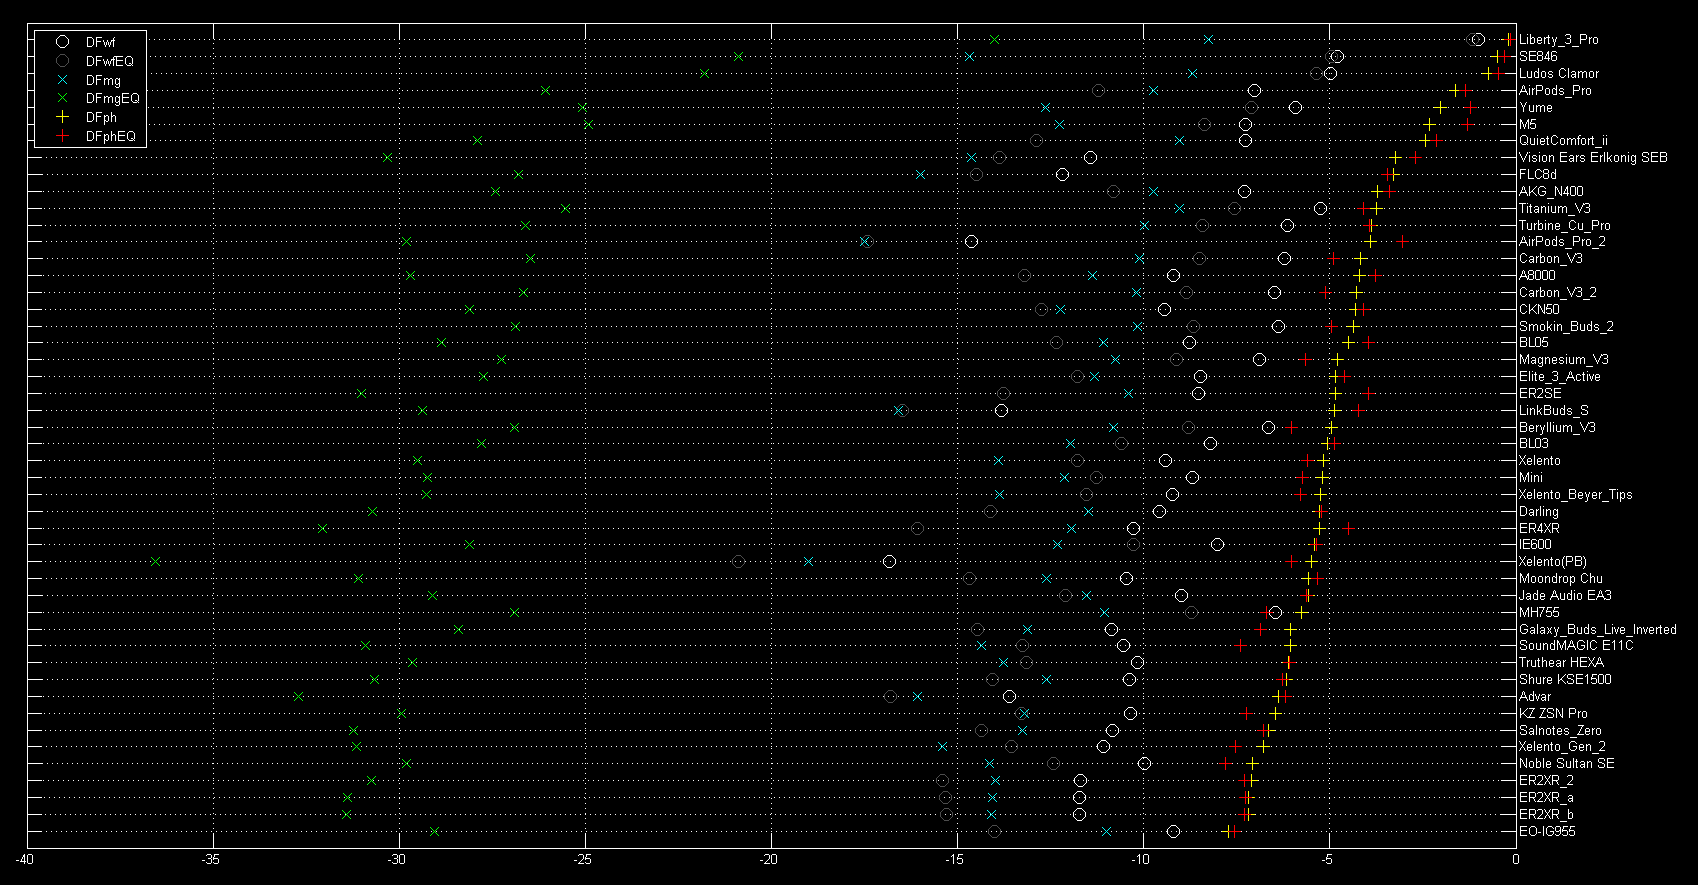Select the DFwf legend label
The width and height of the screenshot is (1698, 885).
(x=100, y=42)
